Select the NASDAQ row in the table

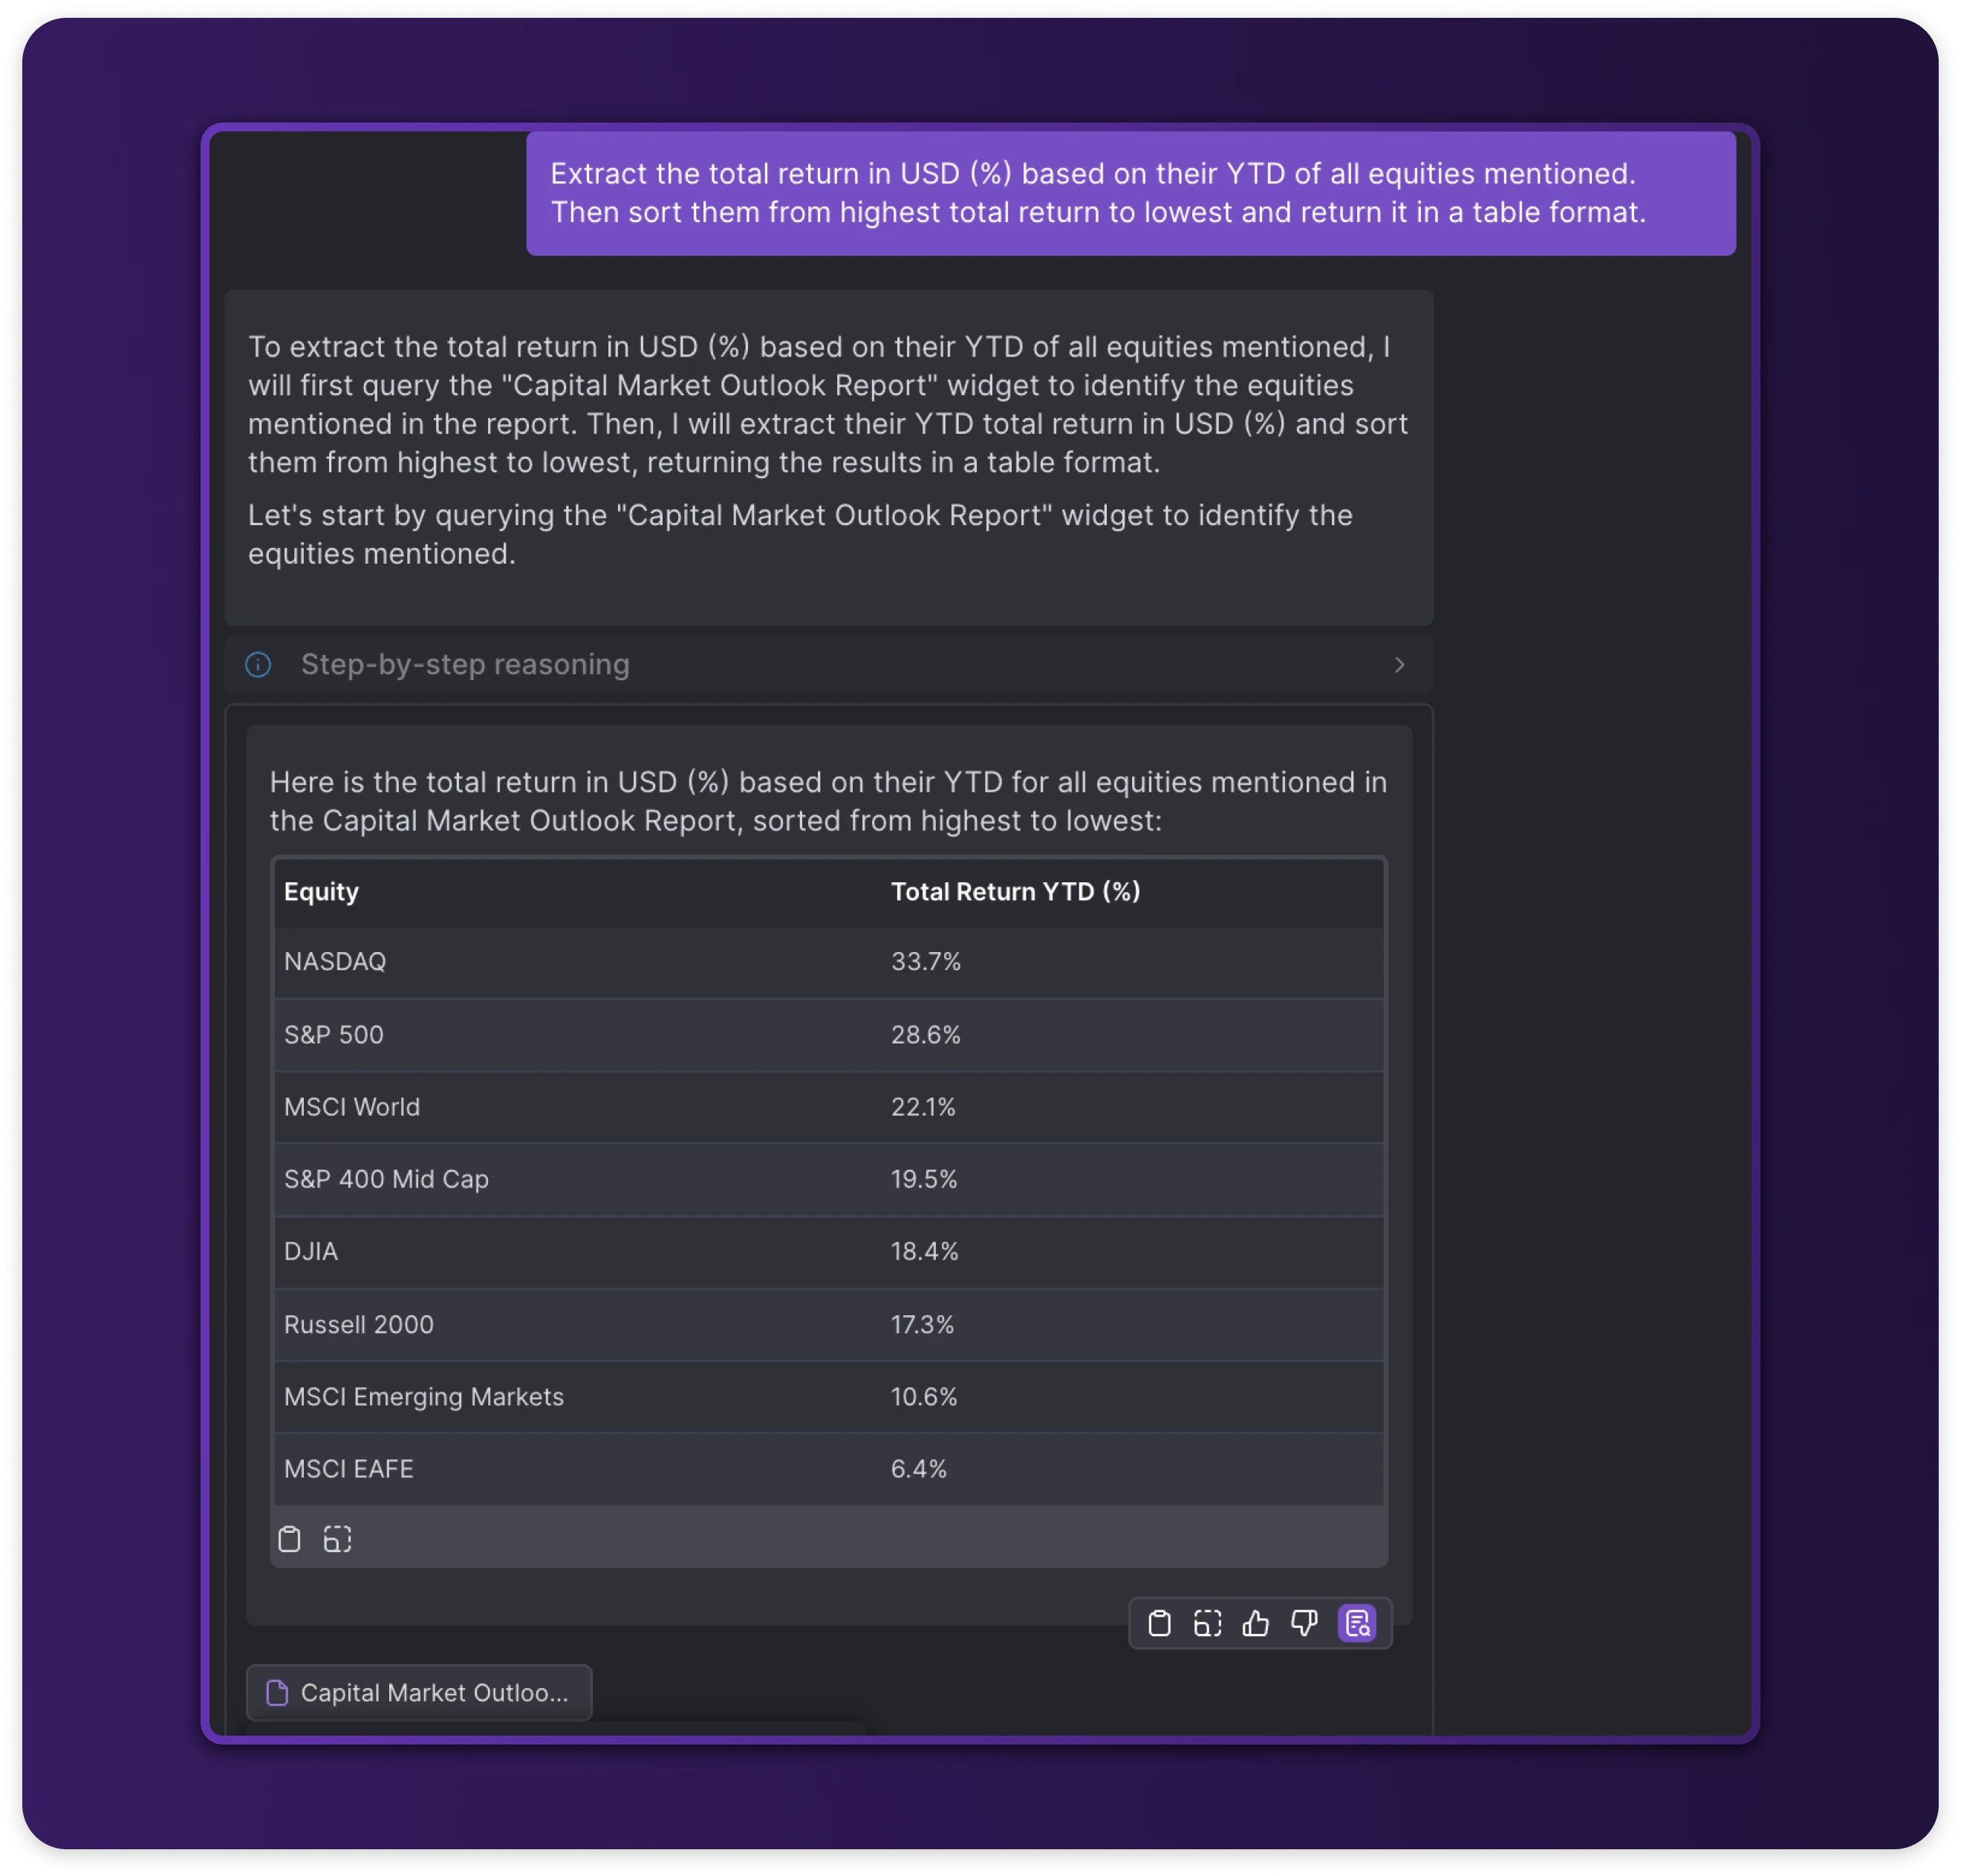coord(335,962)
